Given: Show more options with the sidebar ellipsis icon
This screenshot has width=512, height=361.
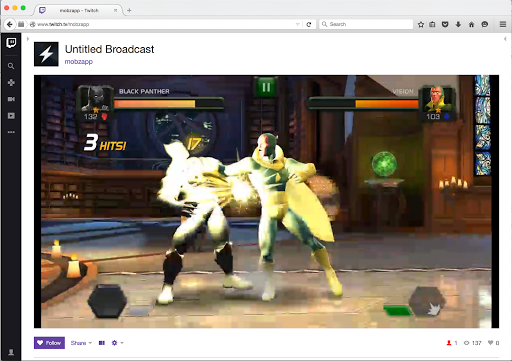Looking at the screenshot, I should (x=11, y=132).
